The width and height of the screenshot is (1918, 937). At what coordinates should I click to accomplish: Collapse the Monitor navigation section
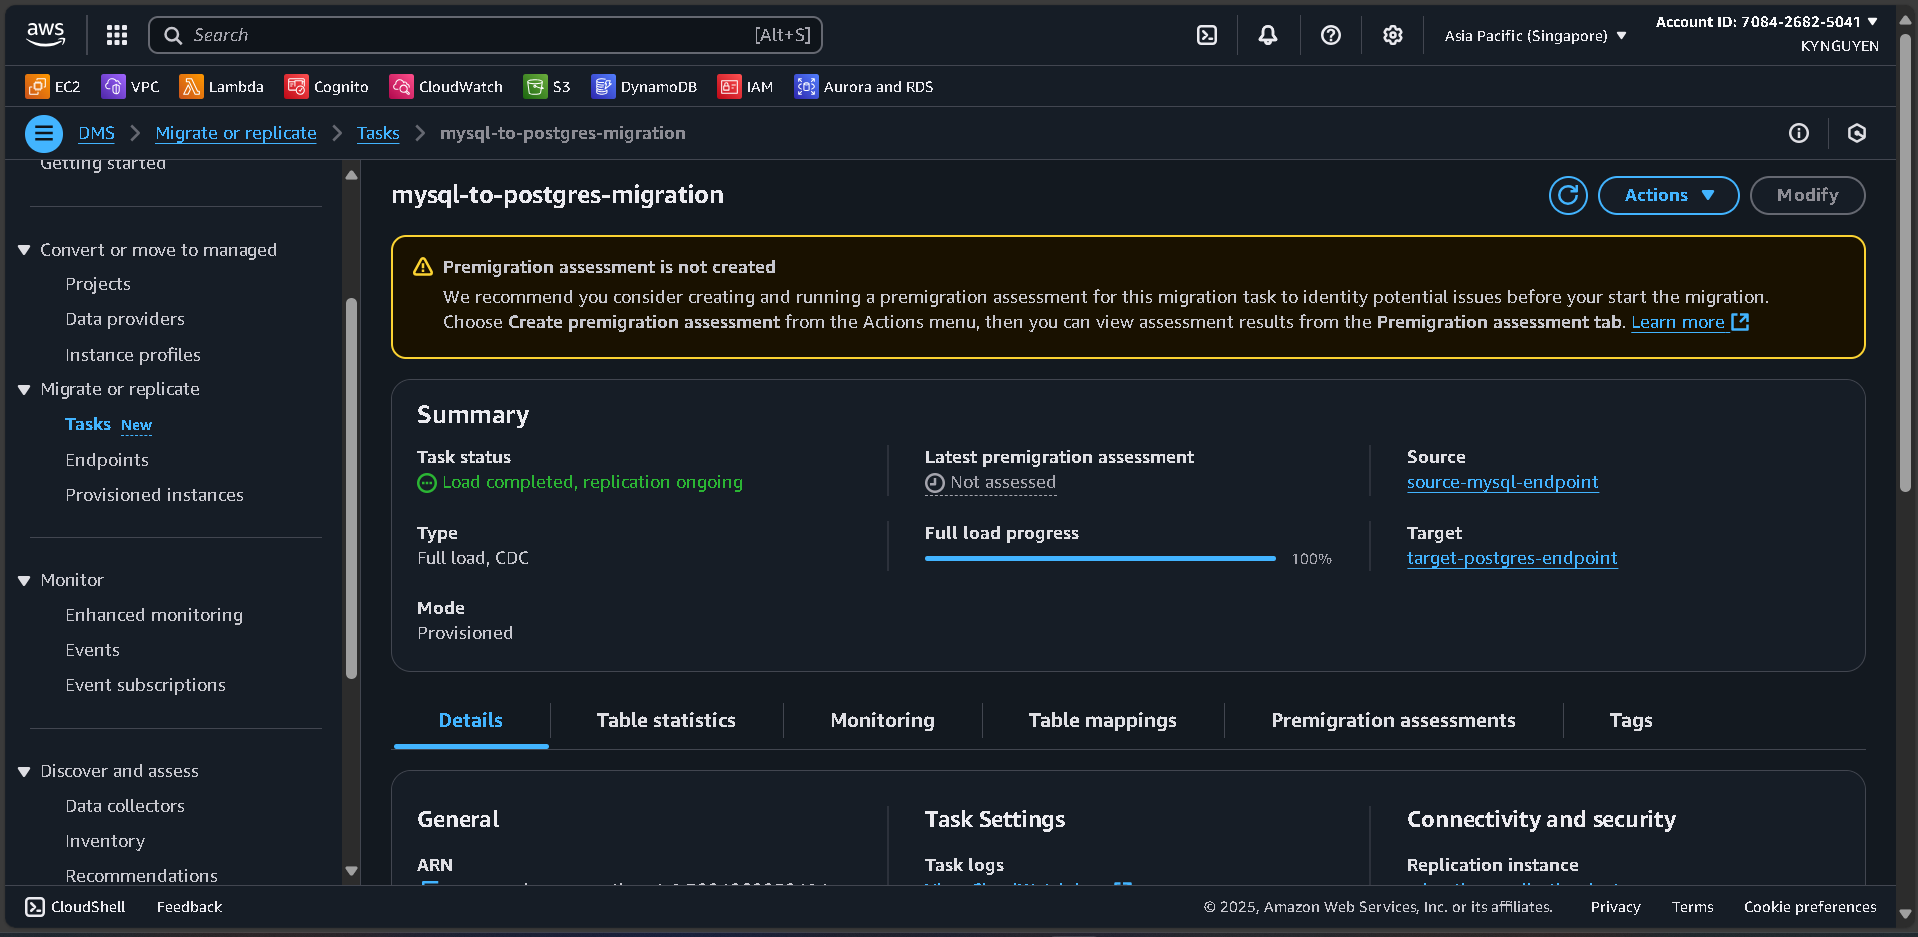tap(24, 581)
